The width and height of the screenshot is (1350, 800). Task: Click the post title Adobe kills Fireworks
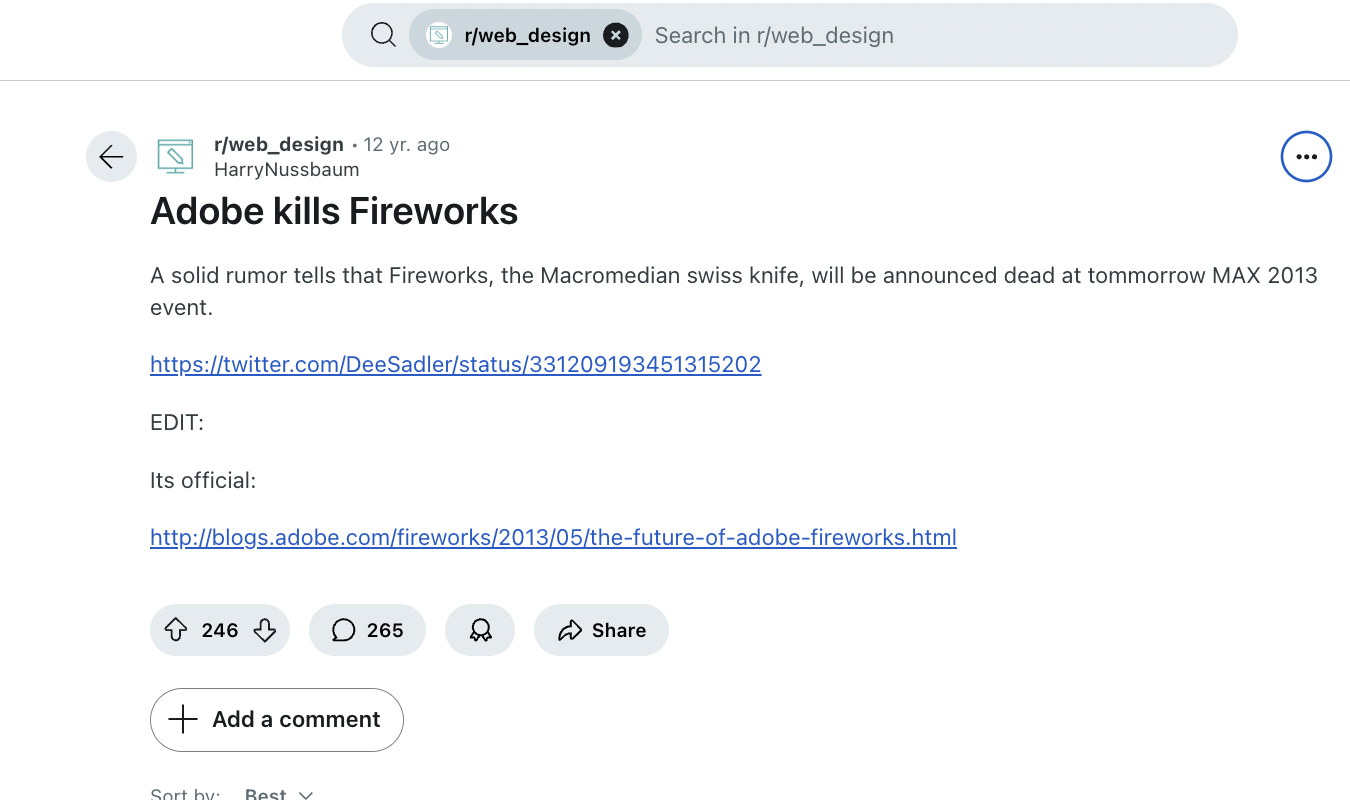334,211
